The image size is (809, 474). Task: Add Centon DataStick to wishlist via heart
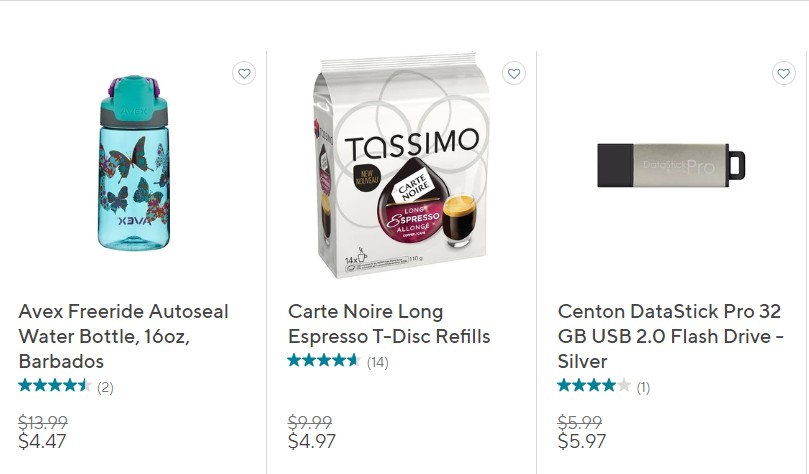point(784,73)
